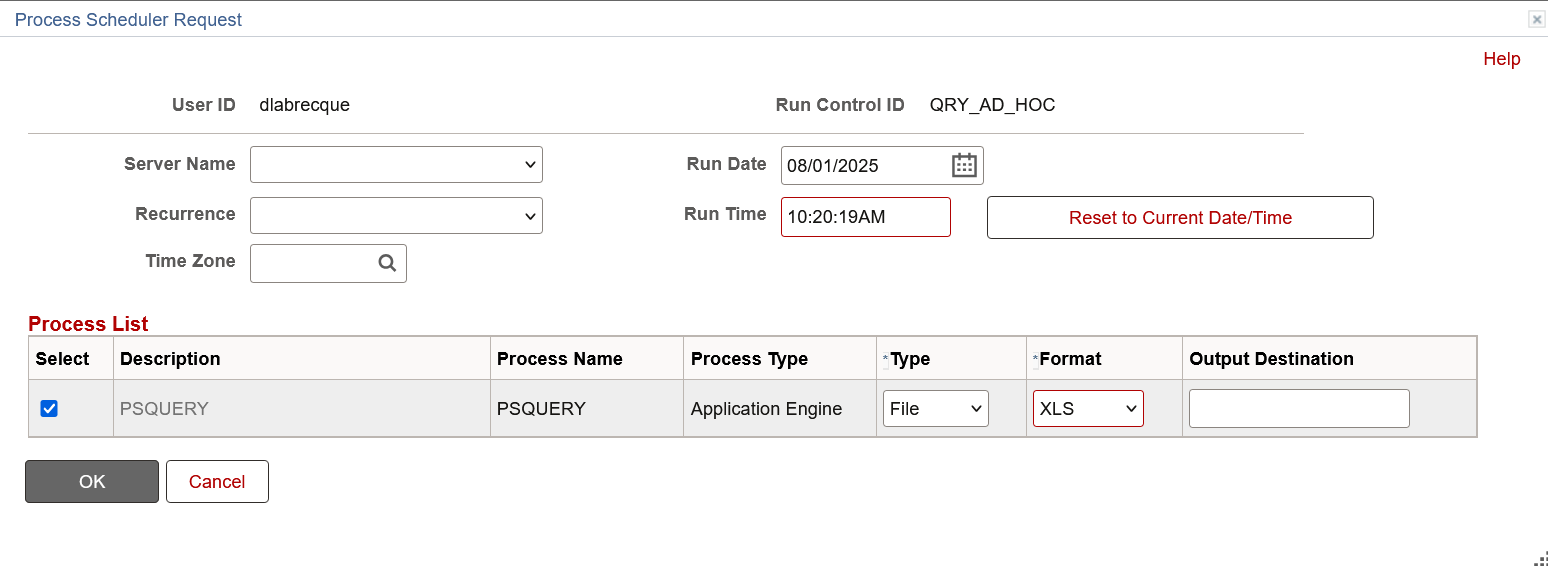This screenshot has width=1548, height=566.
Task: Click the Description column header
Action: (170, 359)
